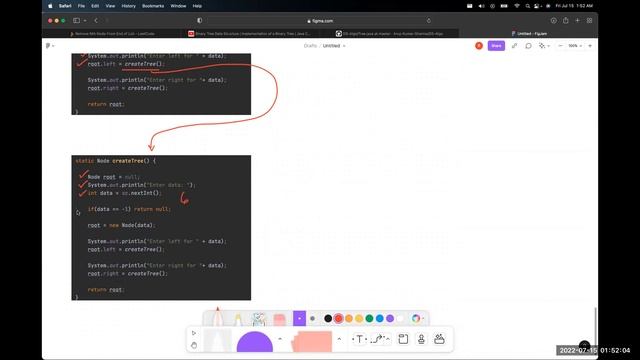Image resolution: width=640 pixels, height=360 pixels.
Task: Select the Text tool
Action: click(359, 339)
